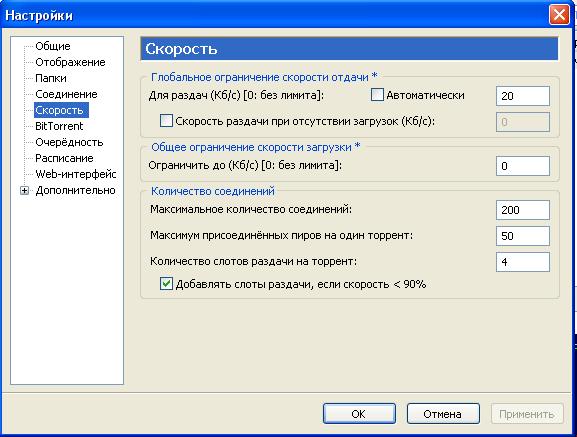Image resolution: width=577 pixels, height=437 pixels.
Task: Select Расписание in the sidebar tree
Action: [x=64, y=158]
